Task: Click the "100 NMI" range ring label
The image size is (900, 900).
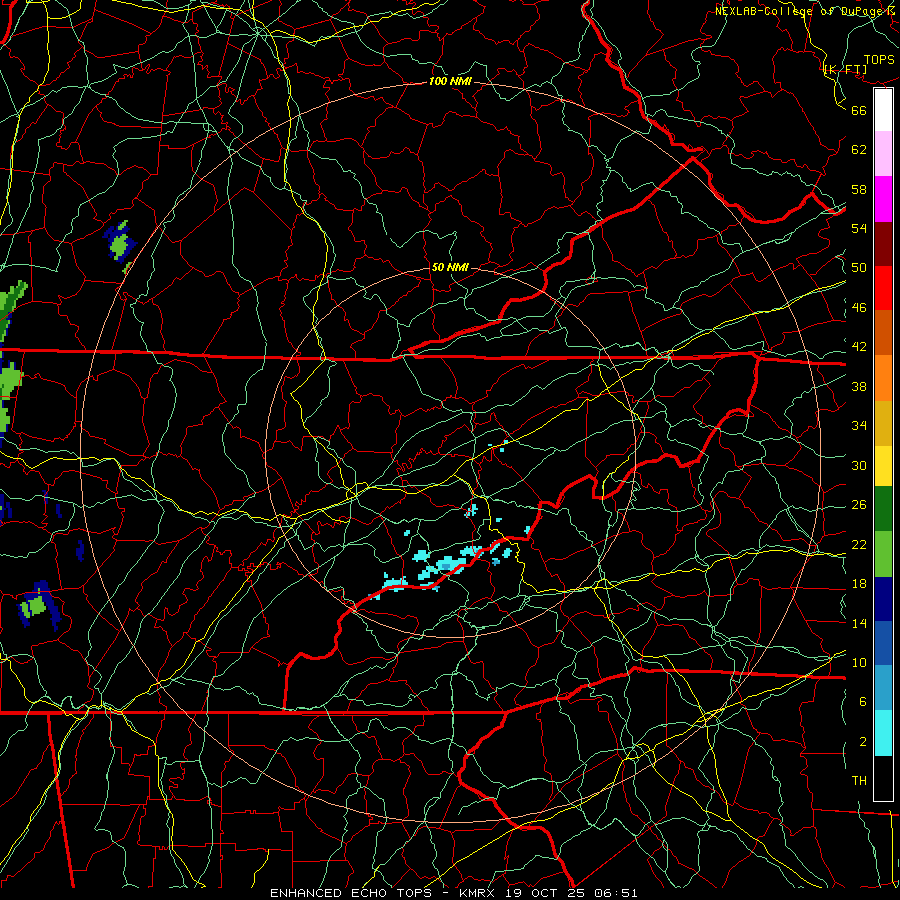Action: coord(451,81)
